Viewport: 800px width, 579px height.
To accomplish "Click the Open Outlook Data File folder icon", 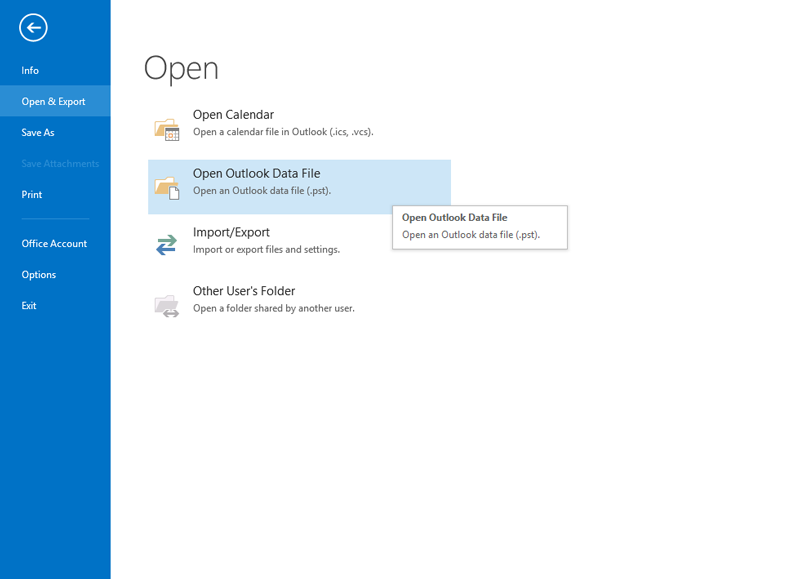I will [167, 188].
